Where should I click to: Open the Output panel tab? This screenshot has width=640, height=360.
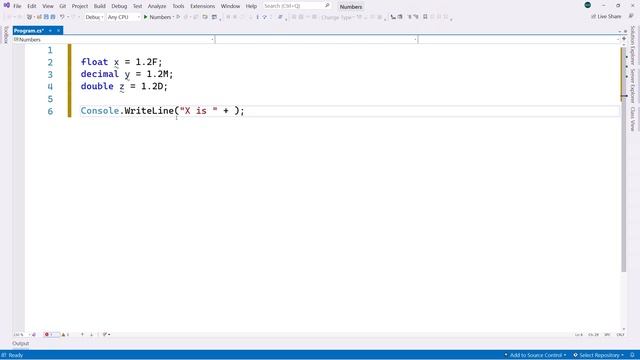20,344
